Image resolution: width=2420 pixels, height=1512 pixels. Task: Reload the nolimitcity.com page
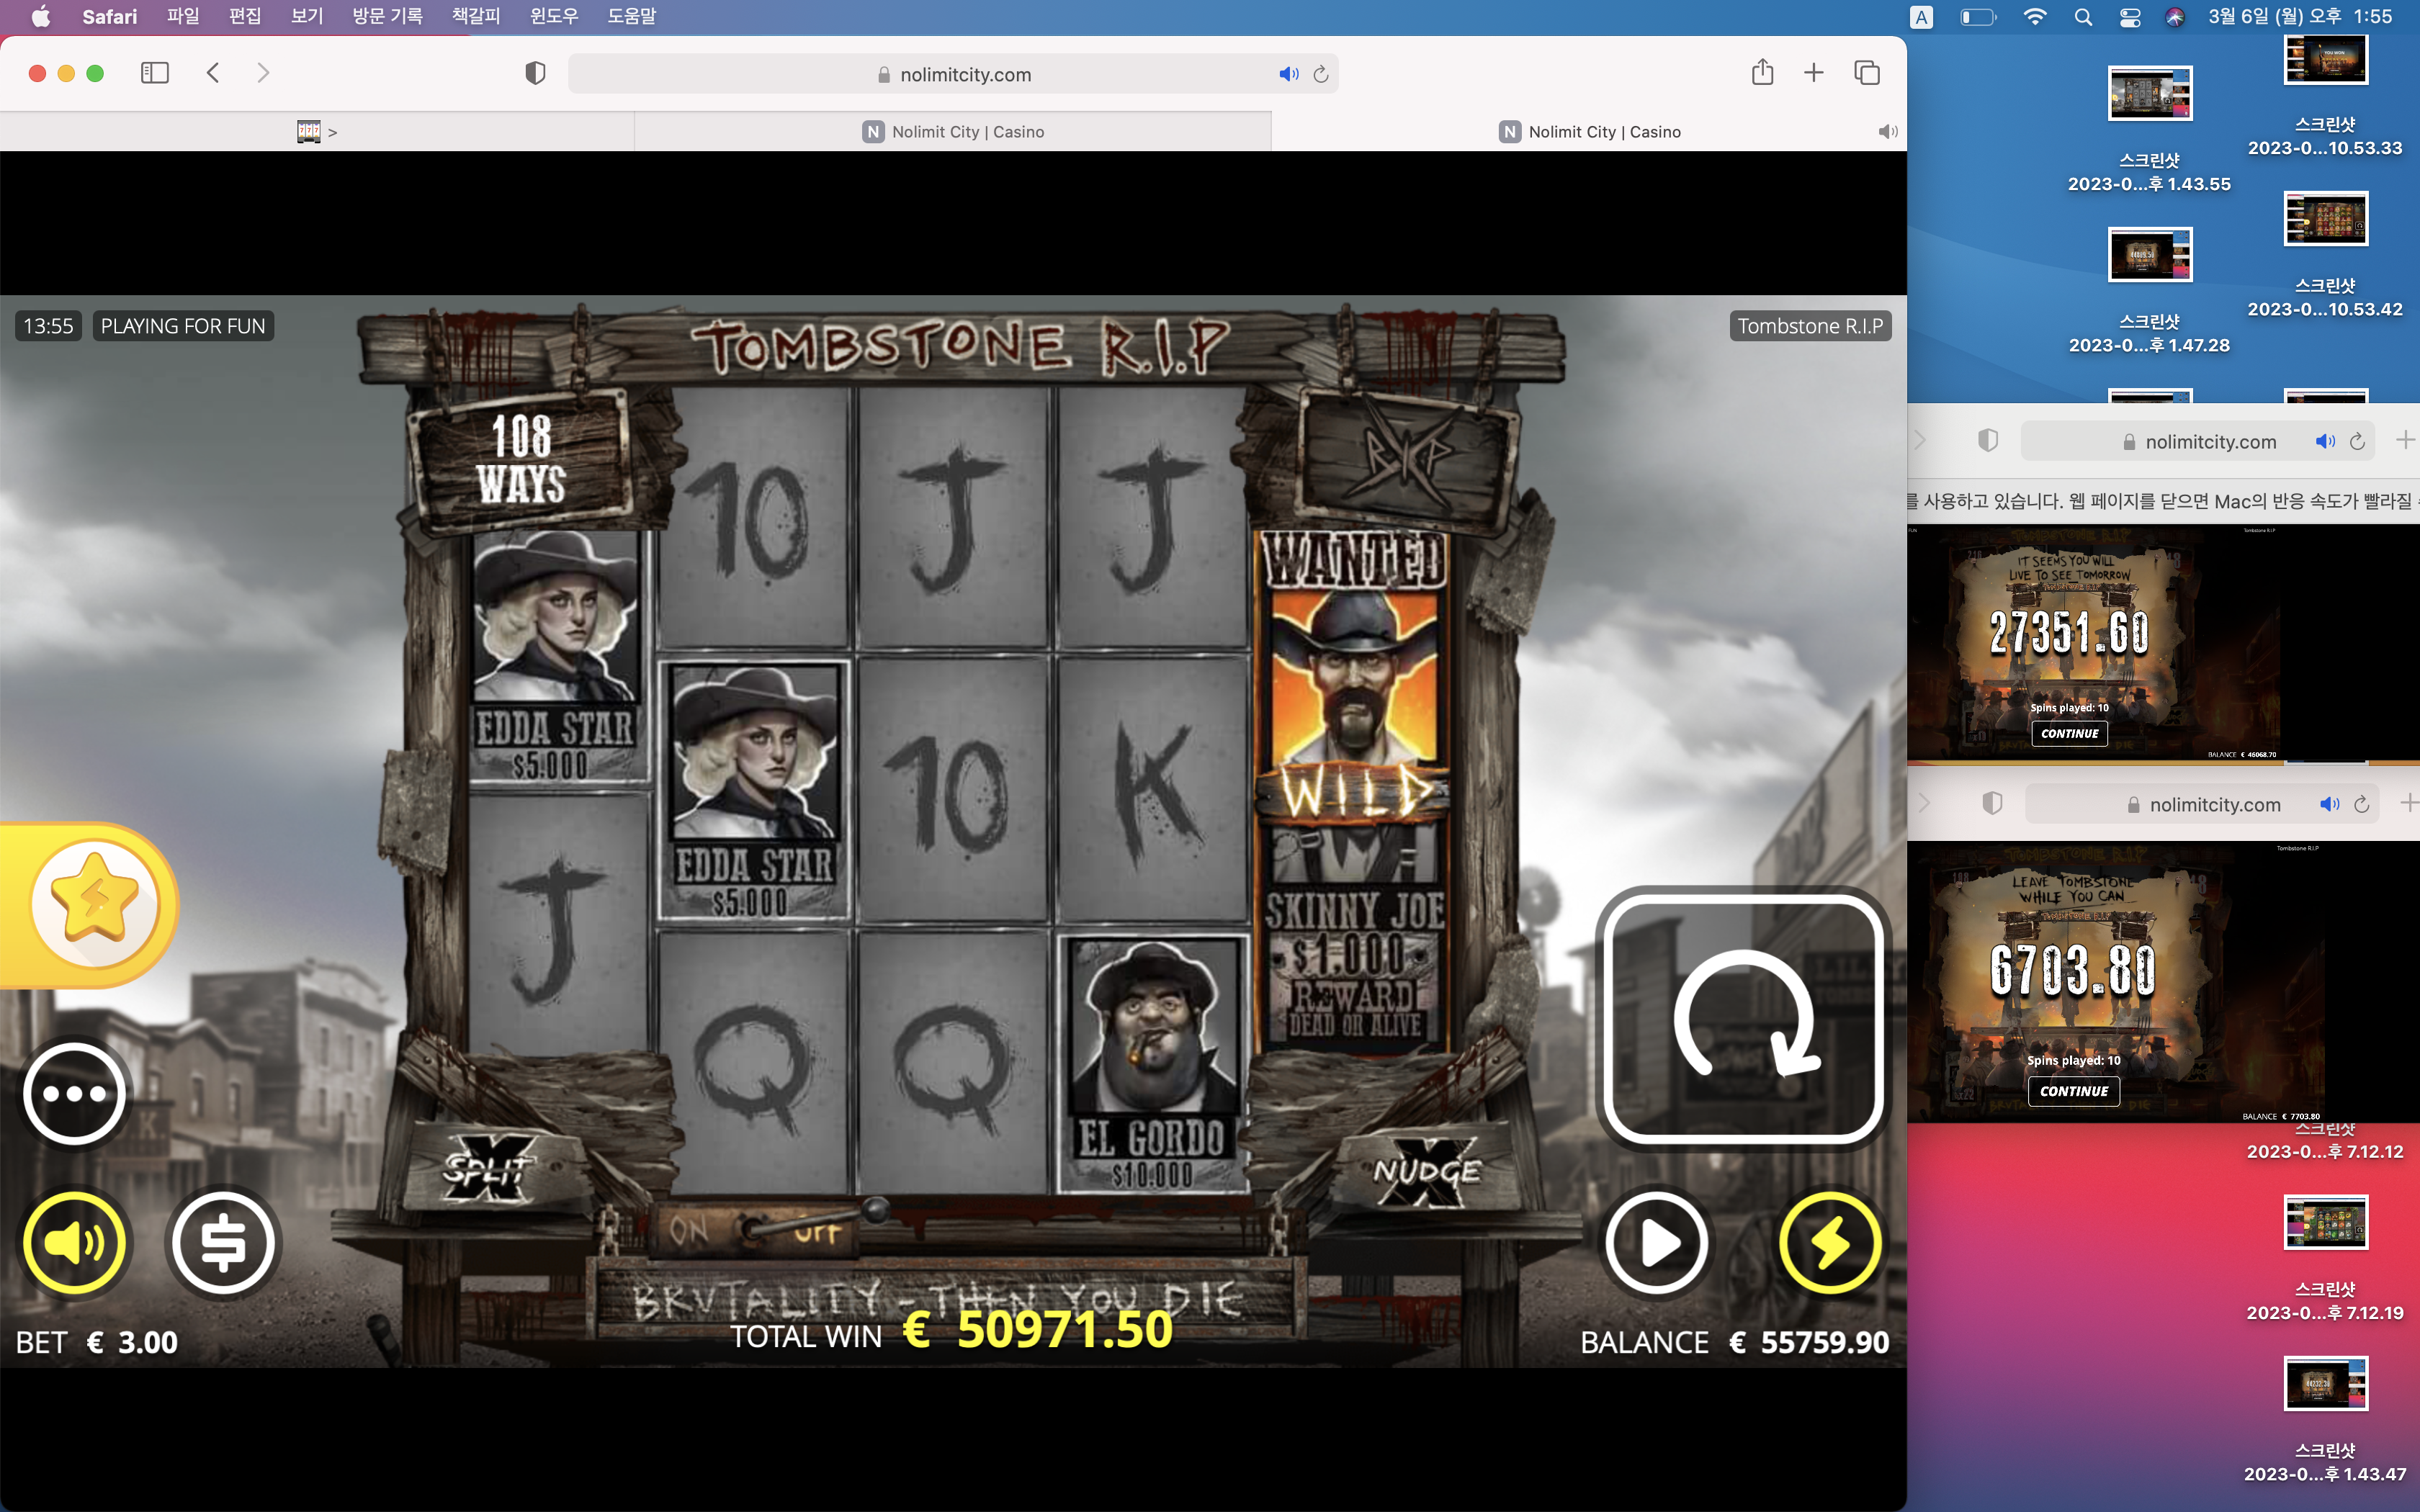click(x=1321, y=74)
